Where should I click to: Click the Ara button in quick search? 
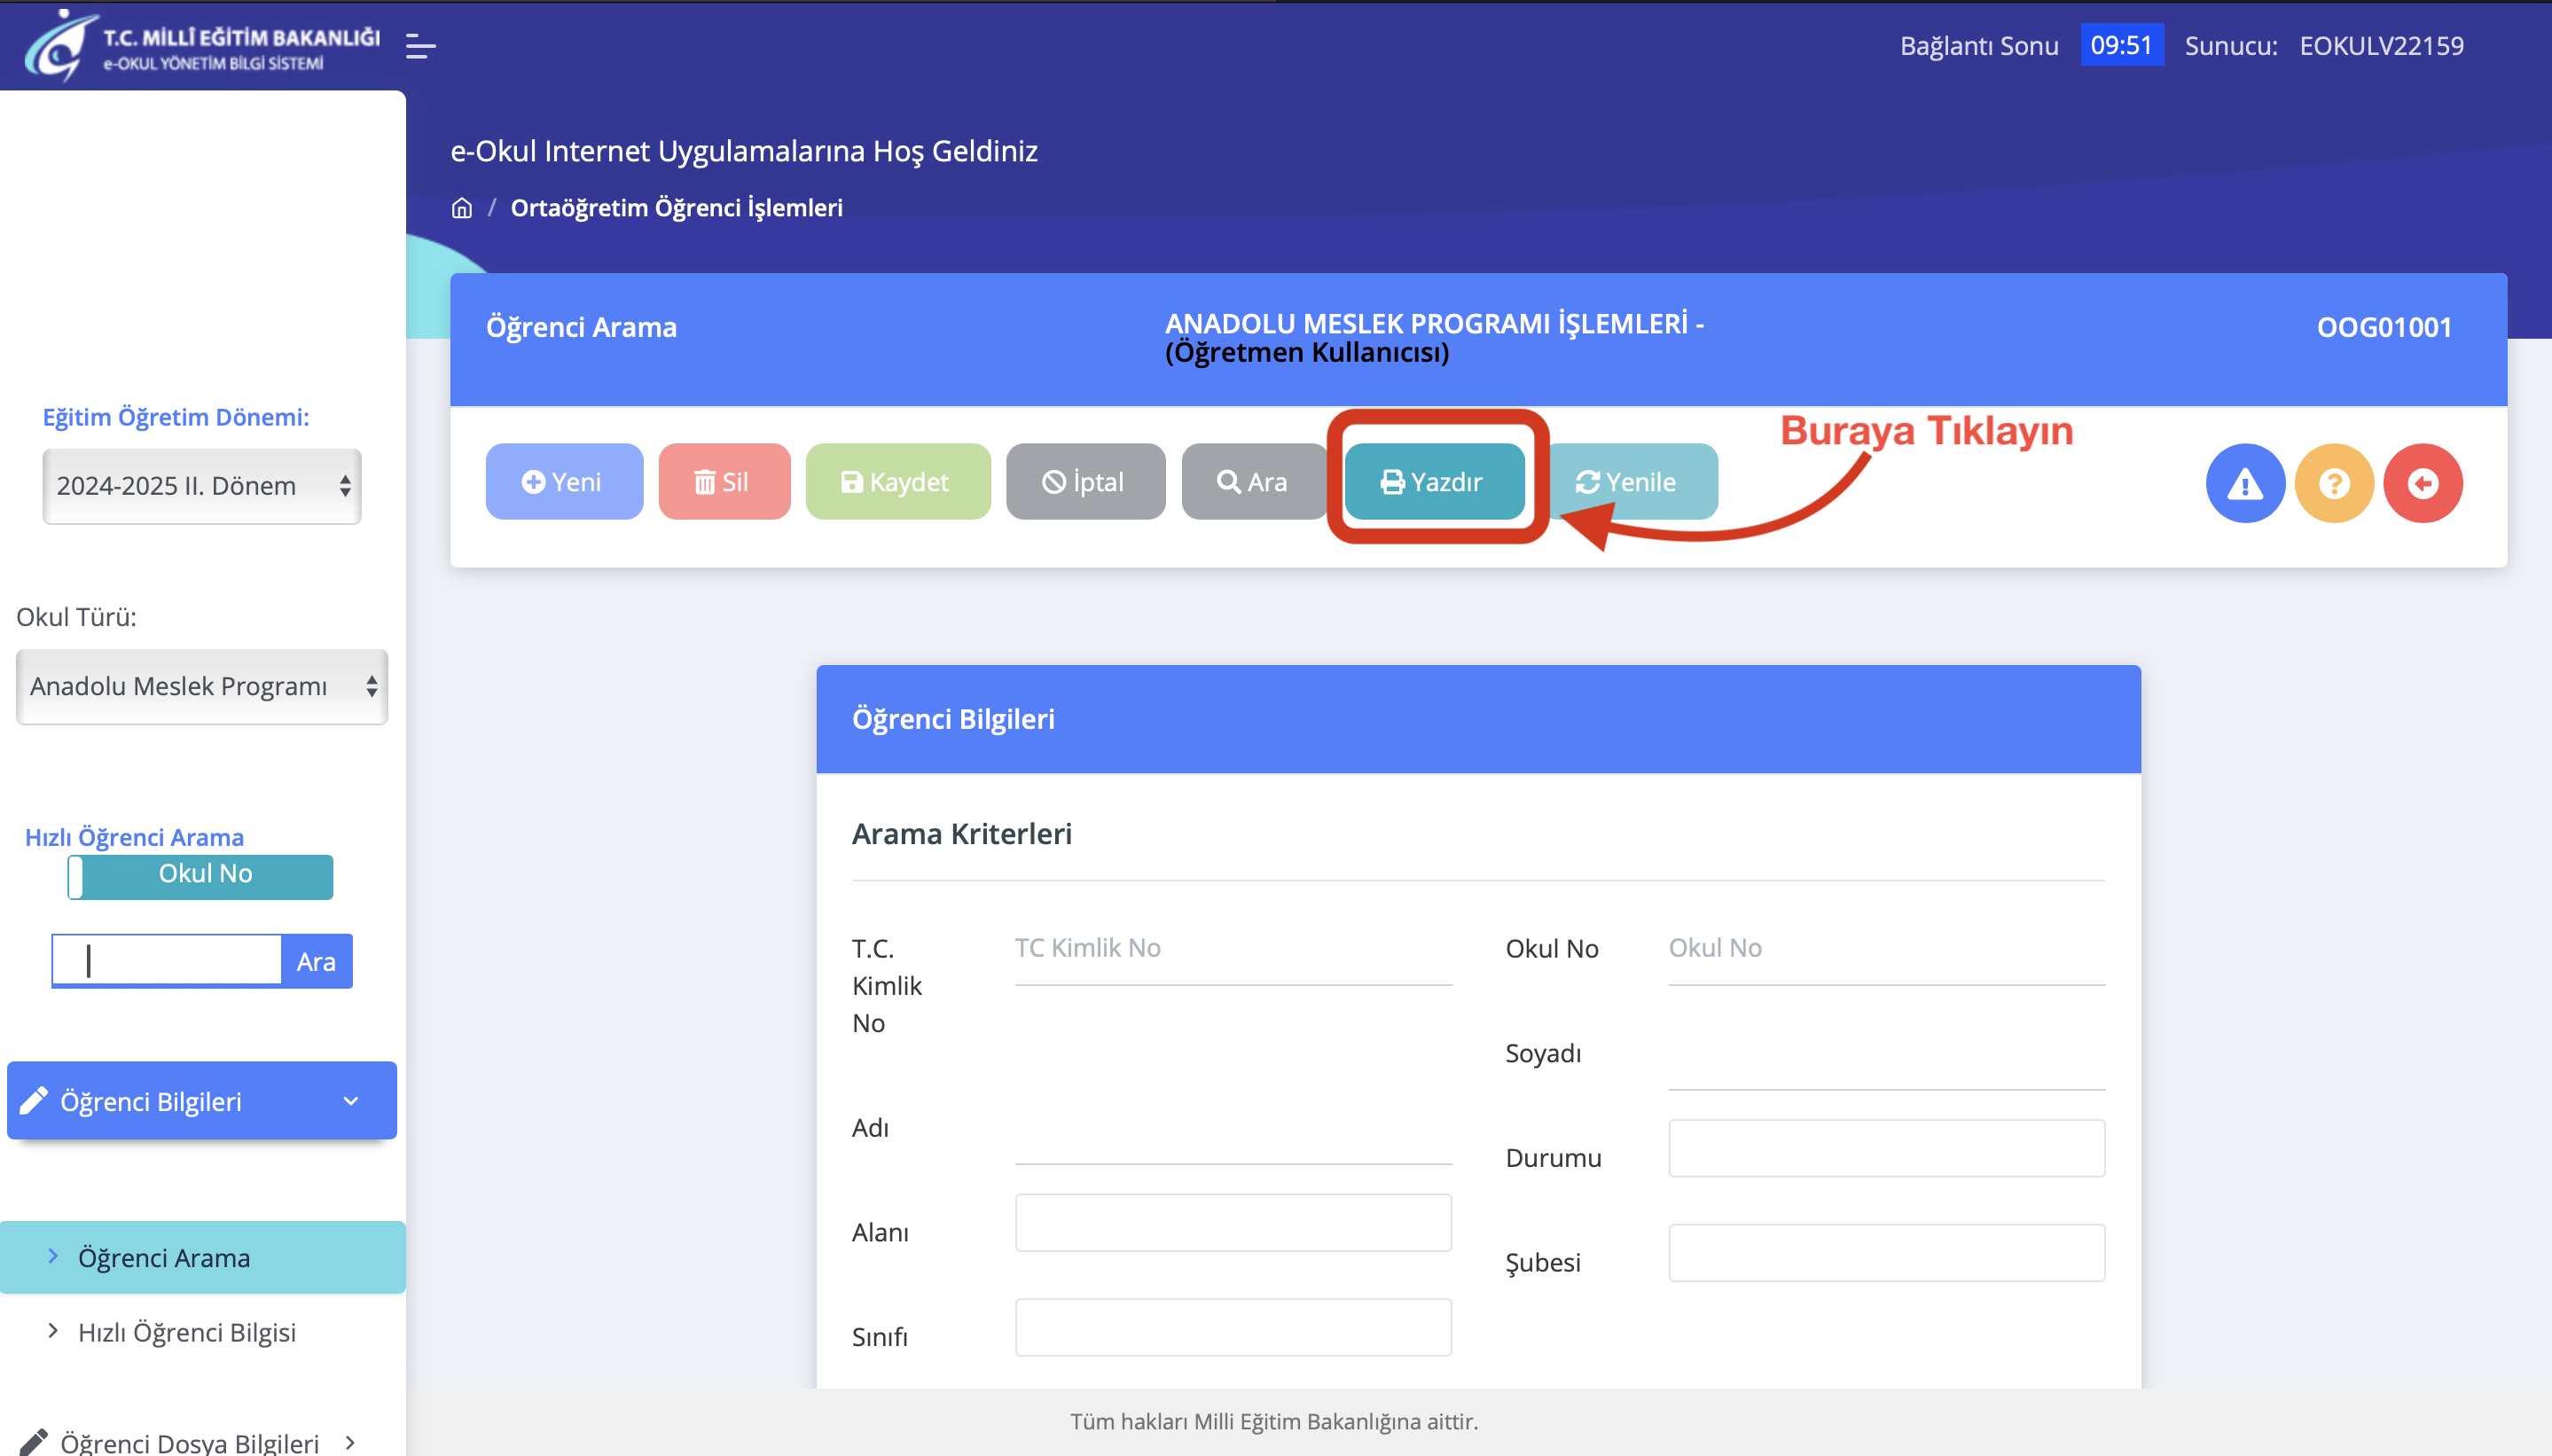[316, 961]
